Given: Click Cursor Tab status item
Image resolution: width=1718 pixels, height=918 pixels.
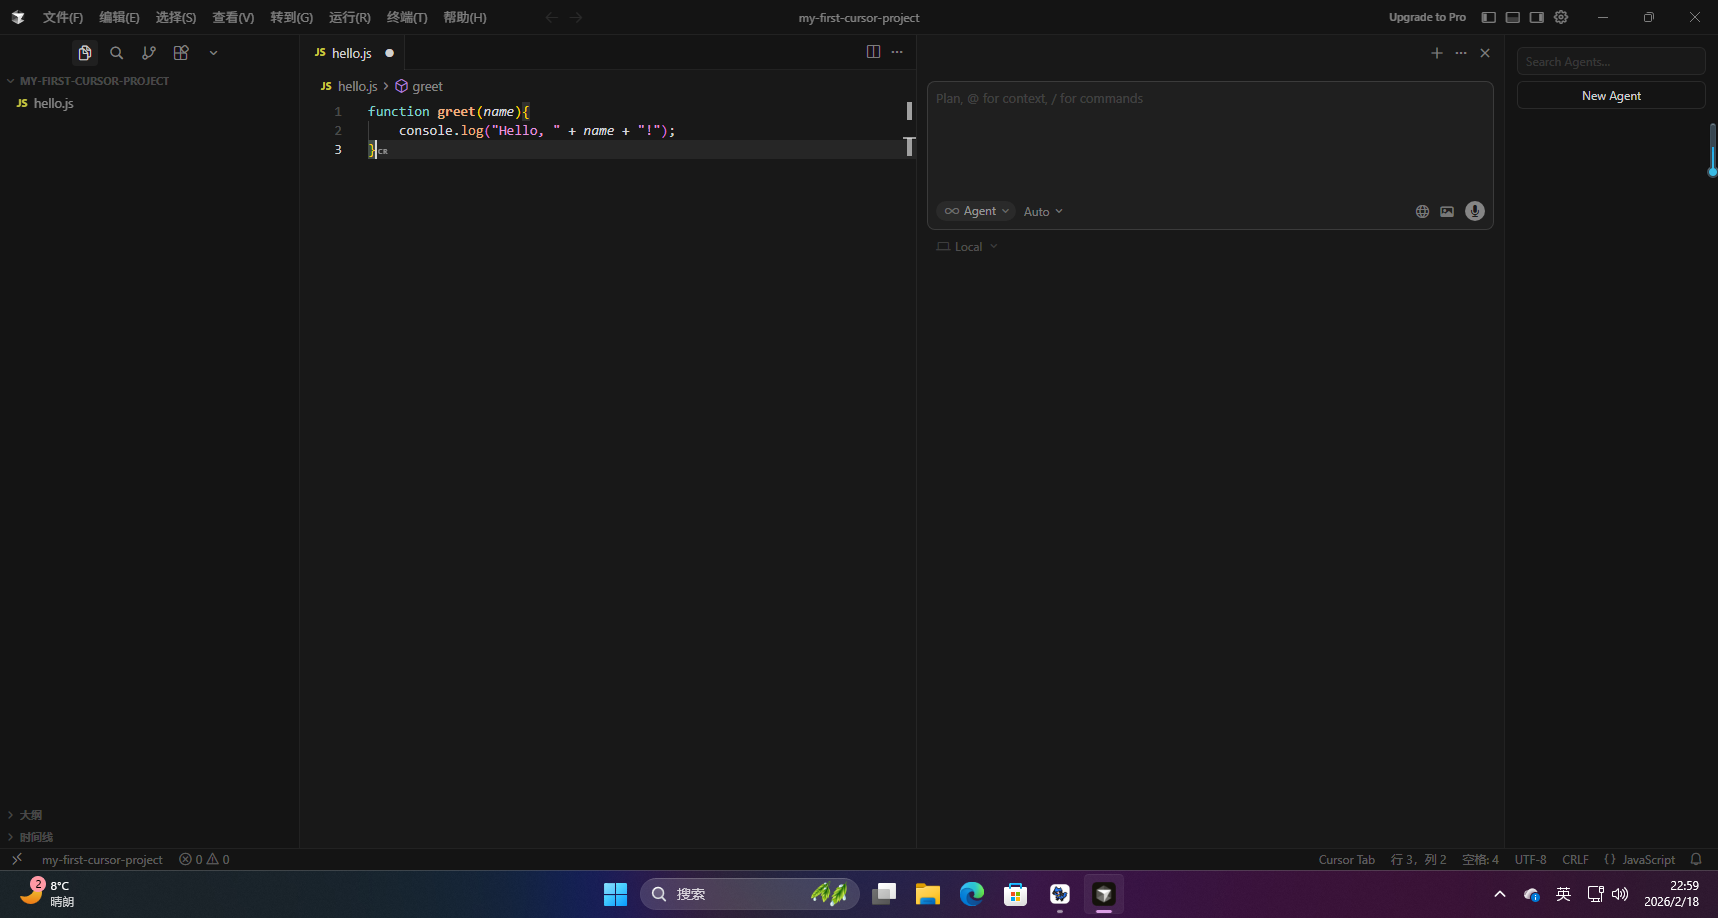Looking at the screenshot, I should point(1346,860).
